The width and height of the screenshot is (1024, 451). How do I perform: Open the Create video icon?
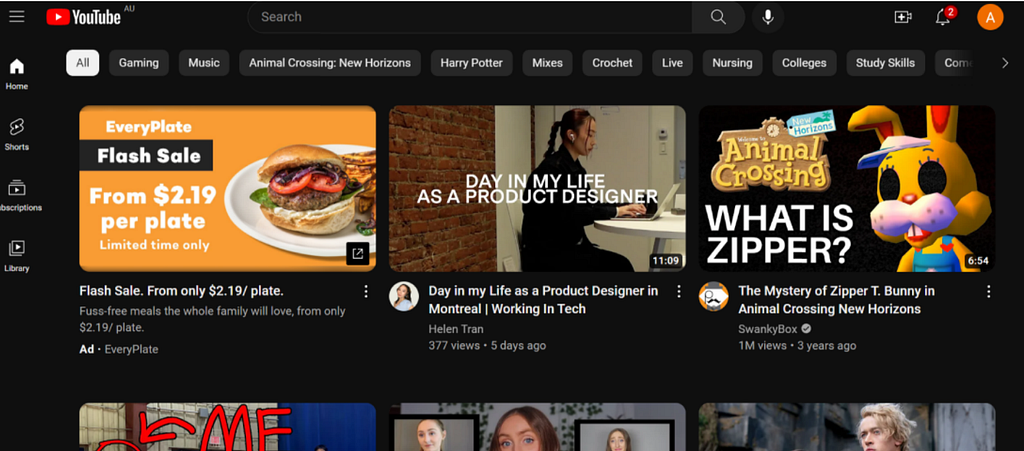click(x=903, y=17)
